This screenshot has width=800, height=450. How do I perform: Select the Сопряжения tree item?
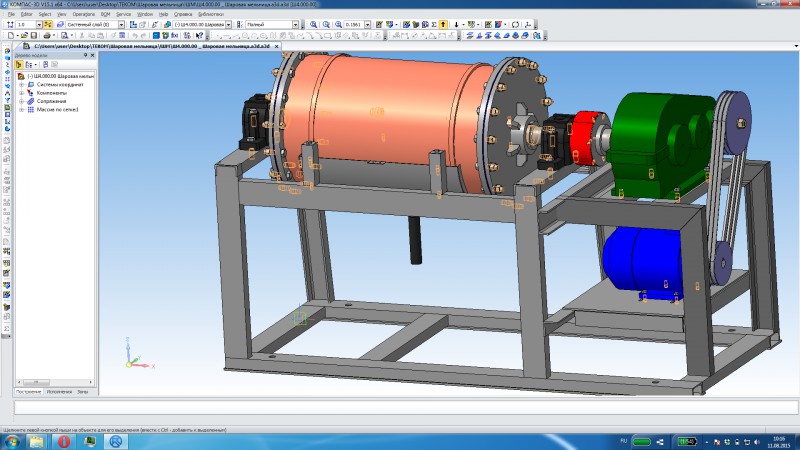pos(52,101)
